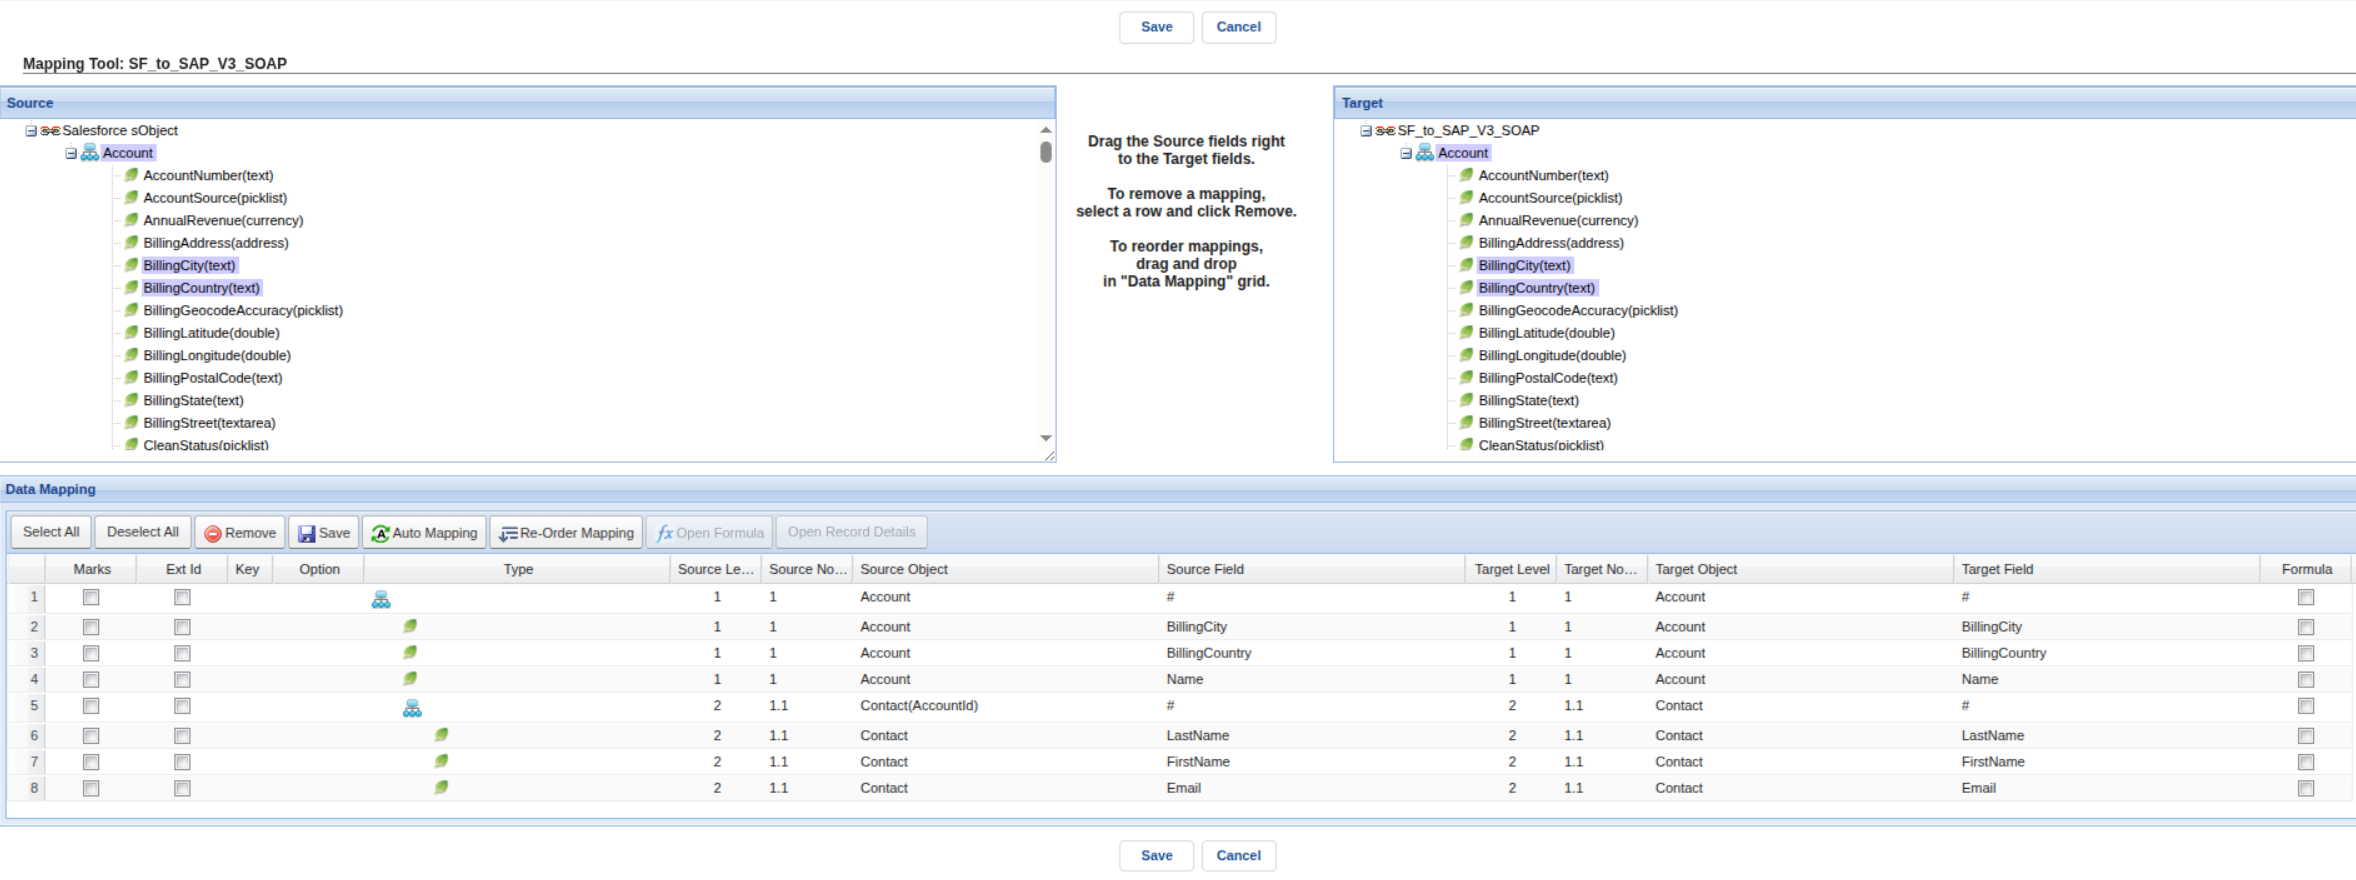The image size is (2356, 880).
Task: Select Contact(AccountId) cell in row 5
Action: 1005,706
